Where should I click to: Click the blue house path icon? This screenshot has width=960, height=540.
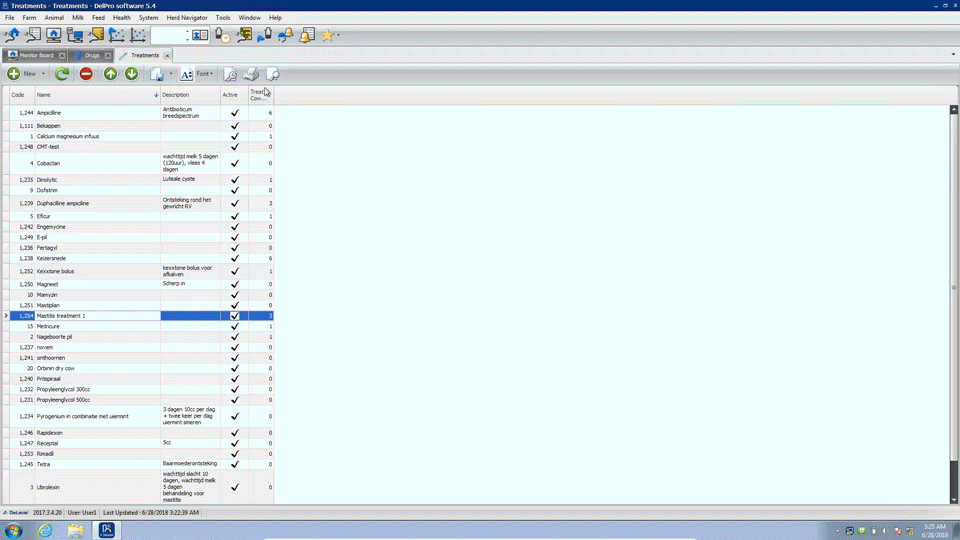[x=12, y=35]
